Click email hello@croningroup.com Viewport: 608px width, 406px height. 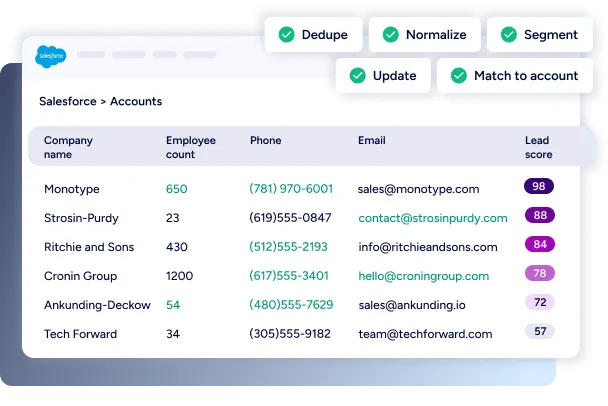coord(423,276)
